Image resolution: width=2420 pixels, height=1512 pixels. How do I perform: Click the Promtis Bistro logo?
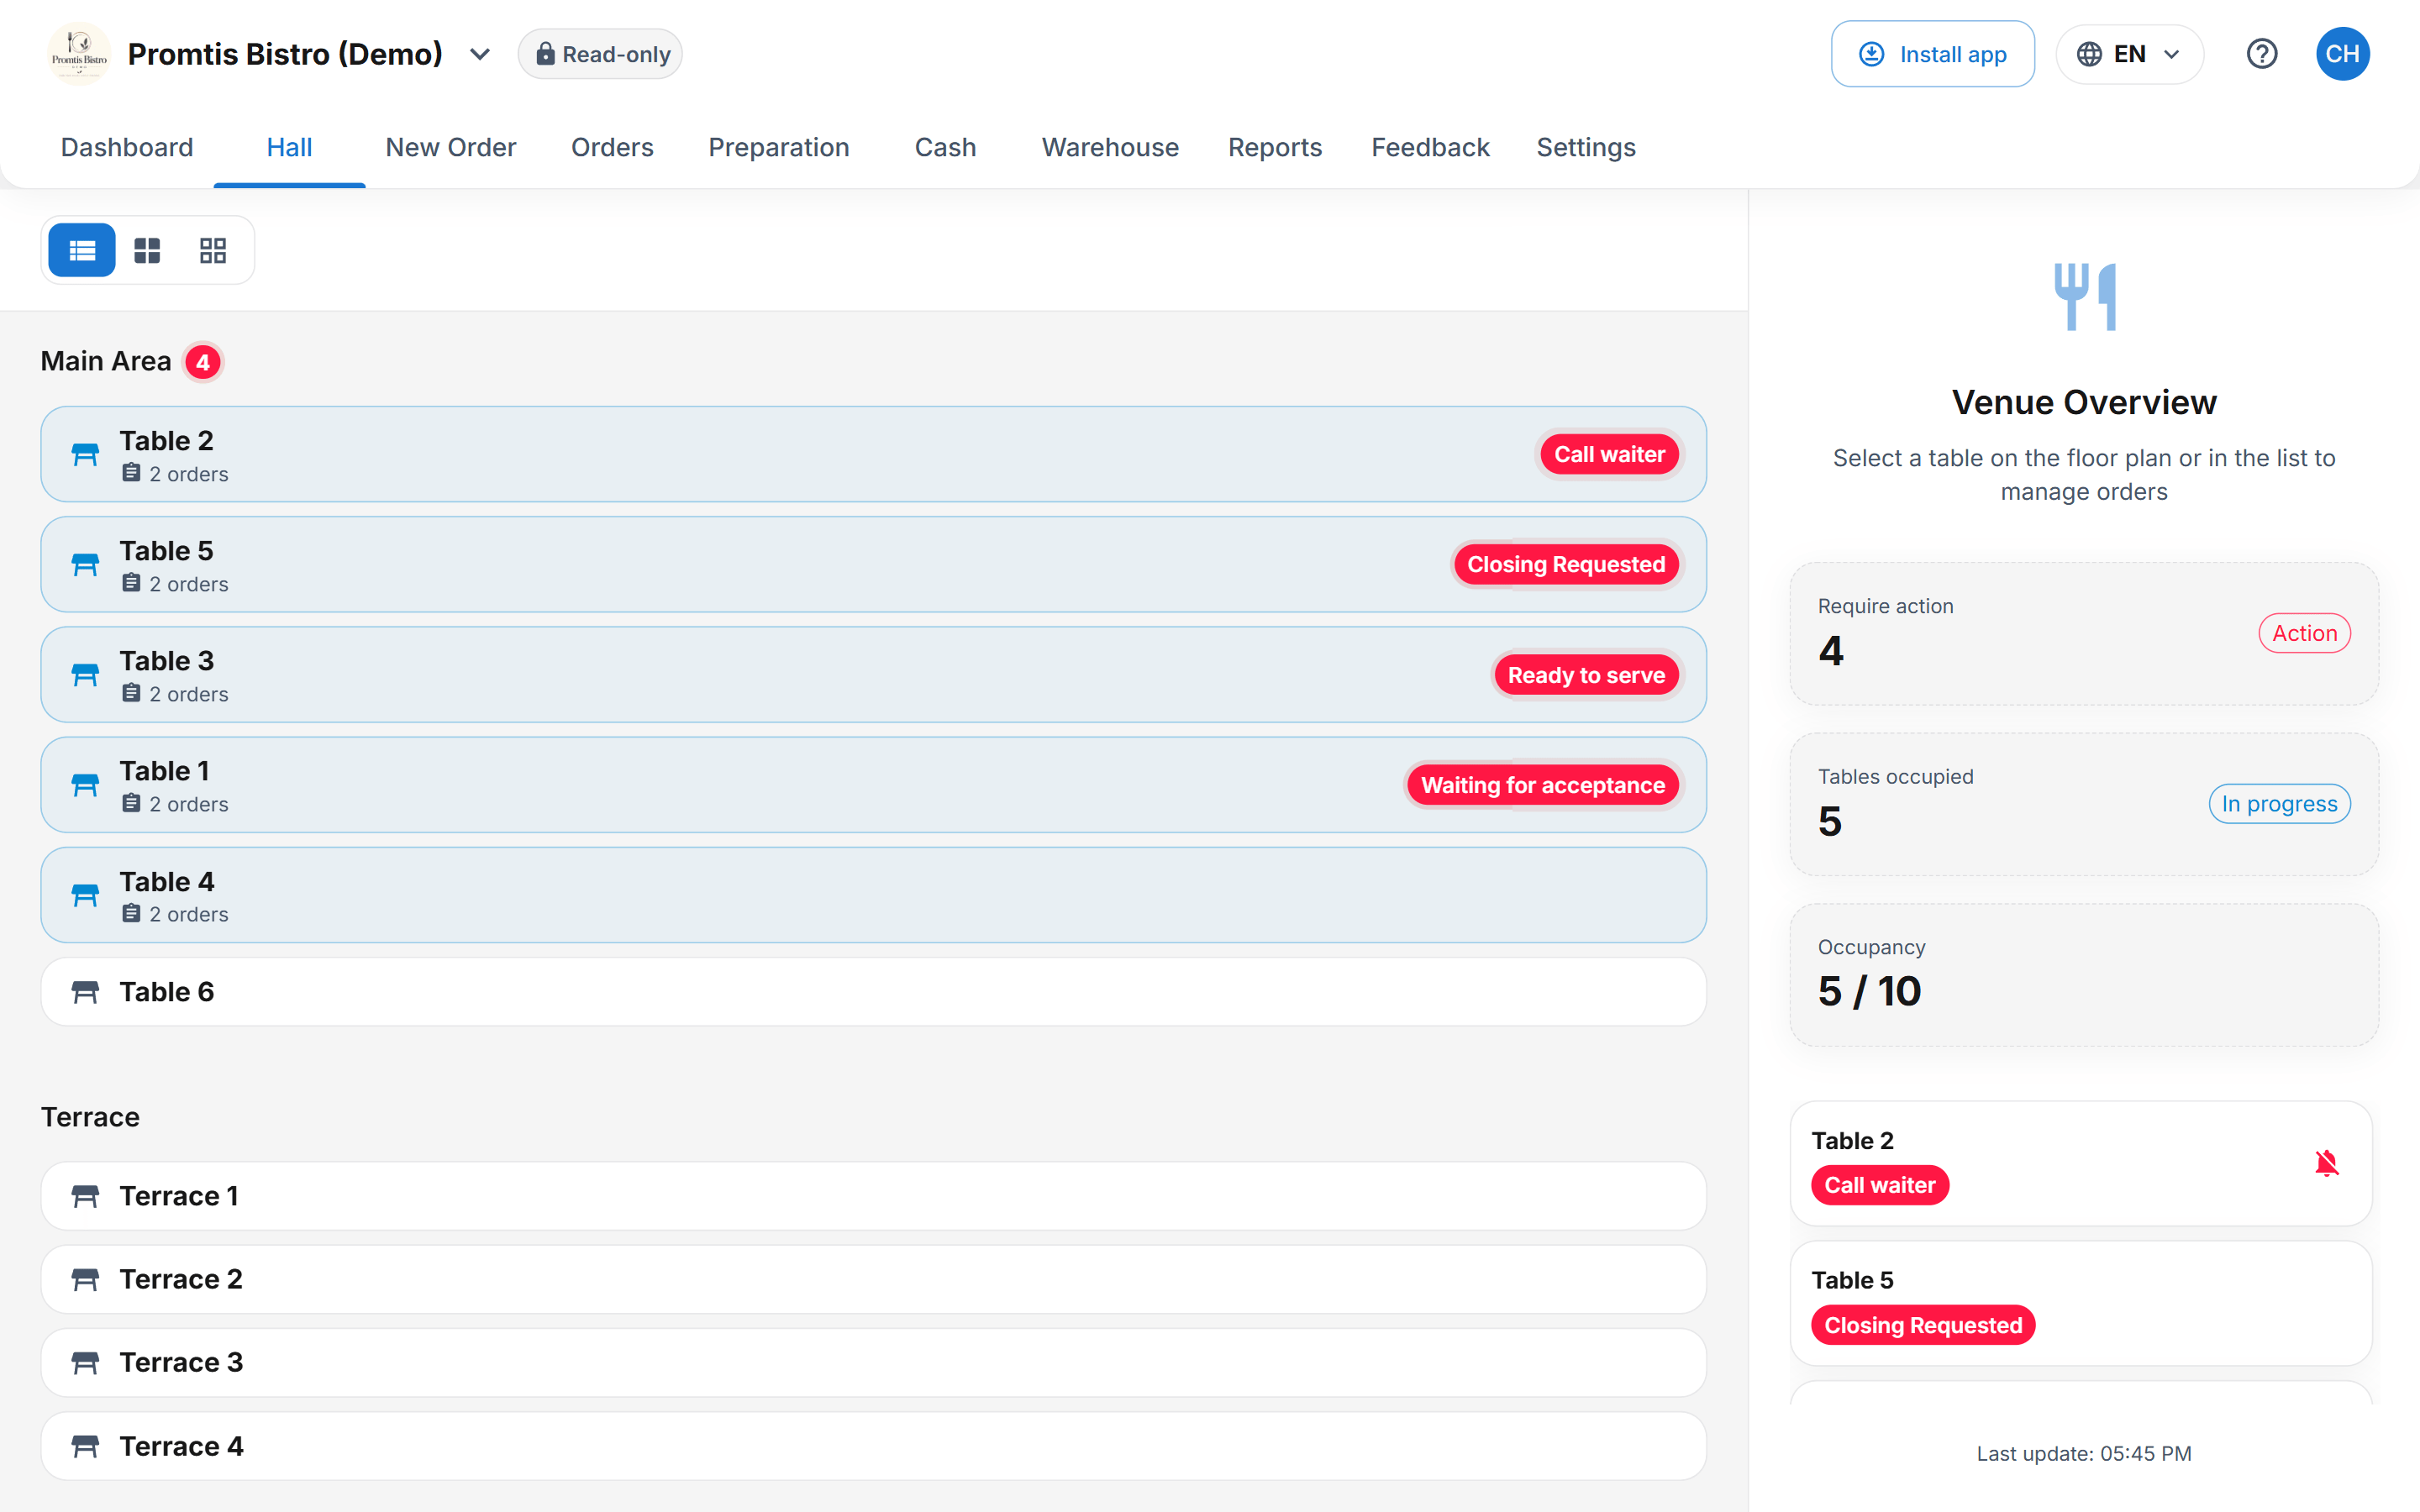click(79, 53)
